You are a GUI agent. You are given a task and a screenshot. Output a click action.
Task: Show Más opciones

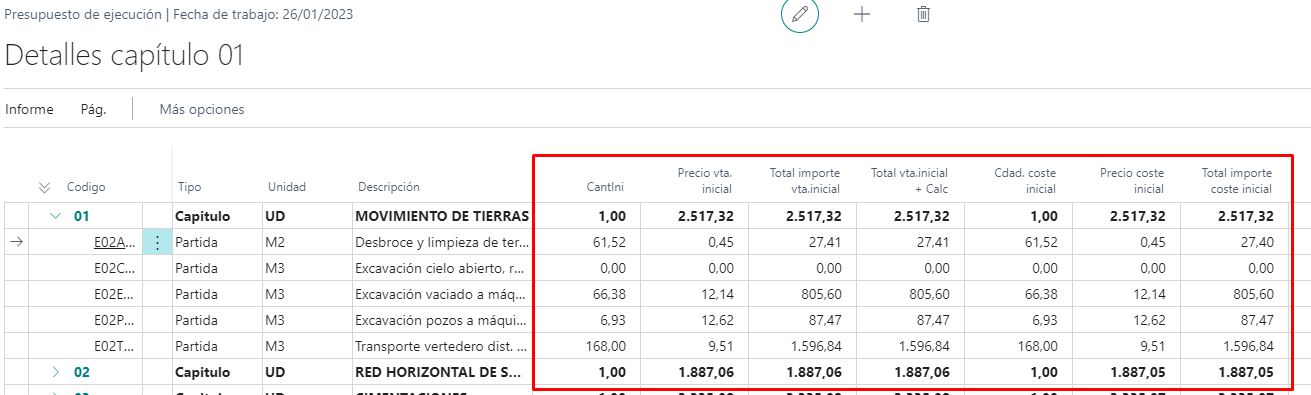click(202, 109)
